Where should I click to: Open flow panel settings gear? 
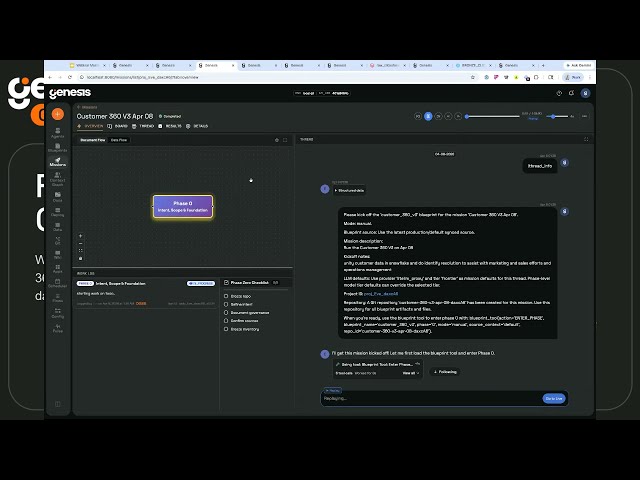pyautogui.click(x=277, y=140)
